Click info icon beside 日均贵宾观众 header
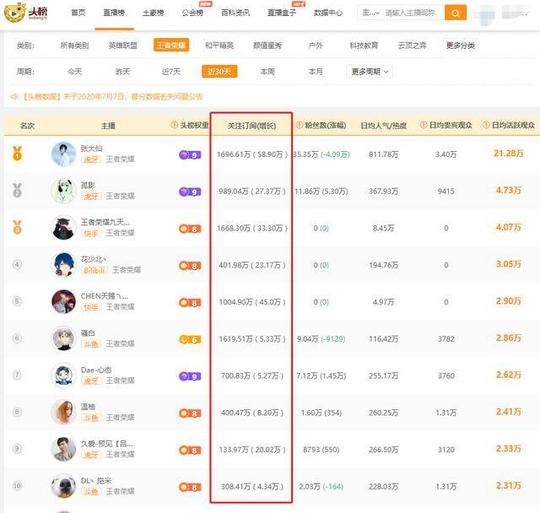540x513 pixels. point(423,125)
